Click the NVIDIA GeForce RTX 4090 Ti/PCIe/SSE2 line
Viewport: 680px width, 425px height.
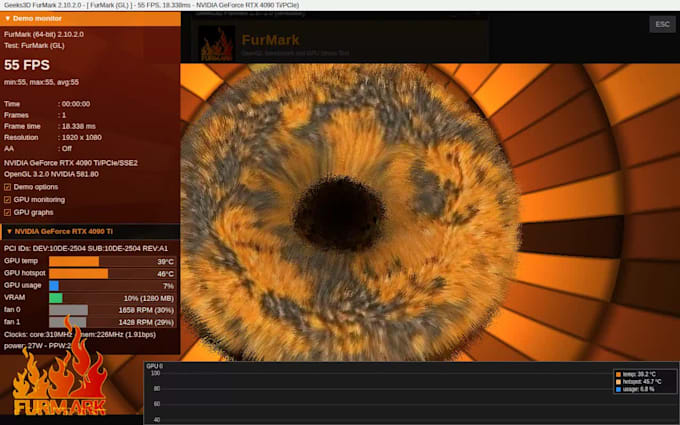point(71,163)
